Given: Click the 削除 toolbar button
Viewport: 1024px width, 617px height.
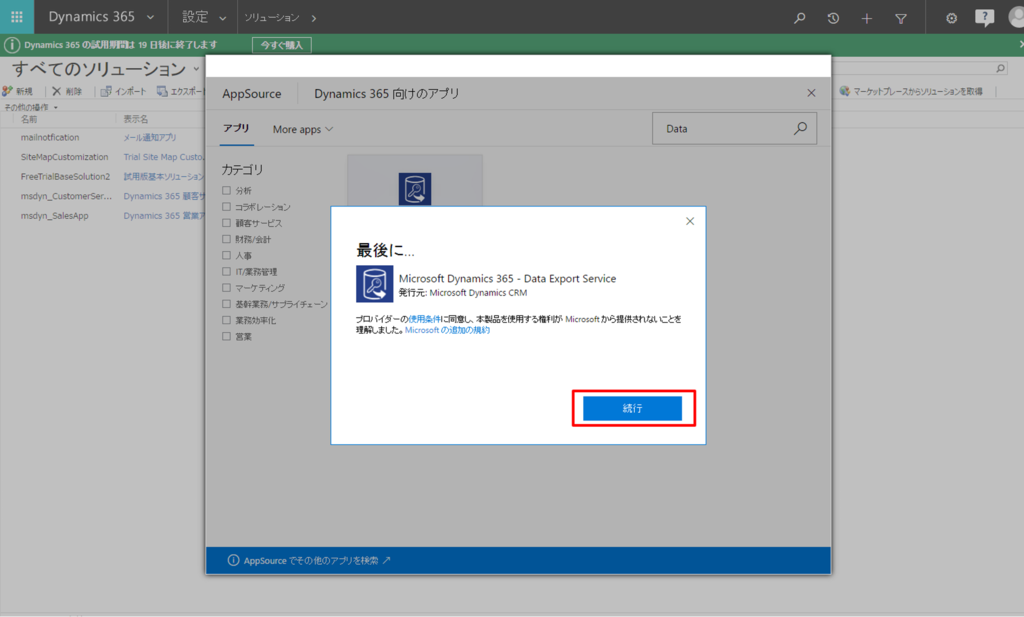Looking at the screenshot, I should click(67, 91).
